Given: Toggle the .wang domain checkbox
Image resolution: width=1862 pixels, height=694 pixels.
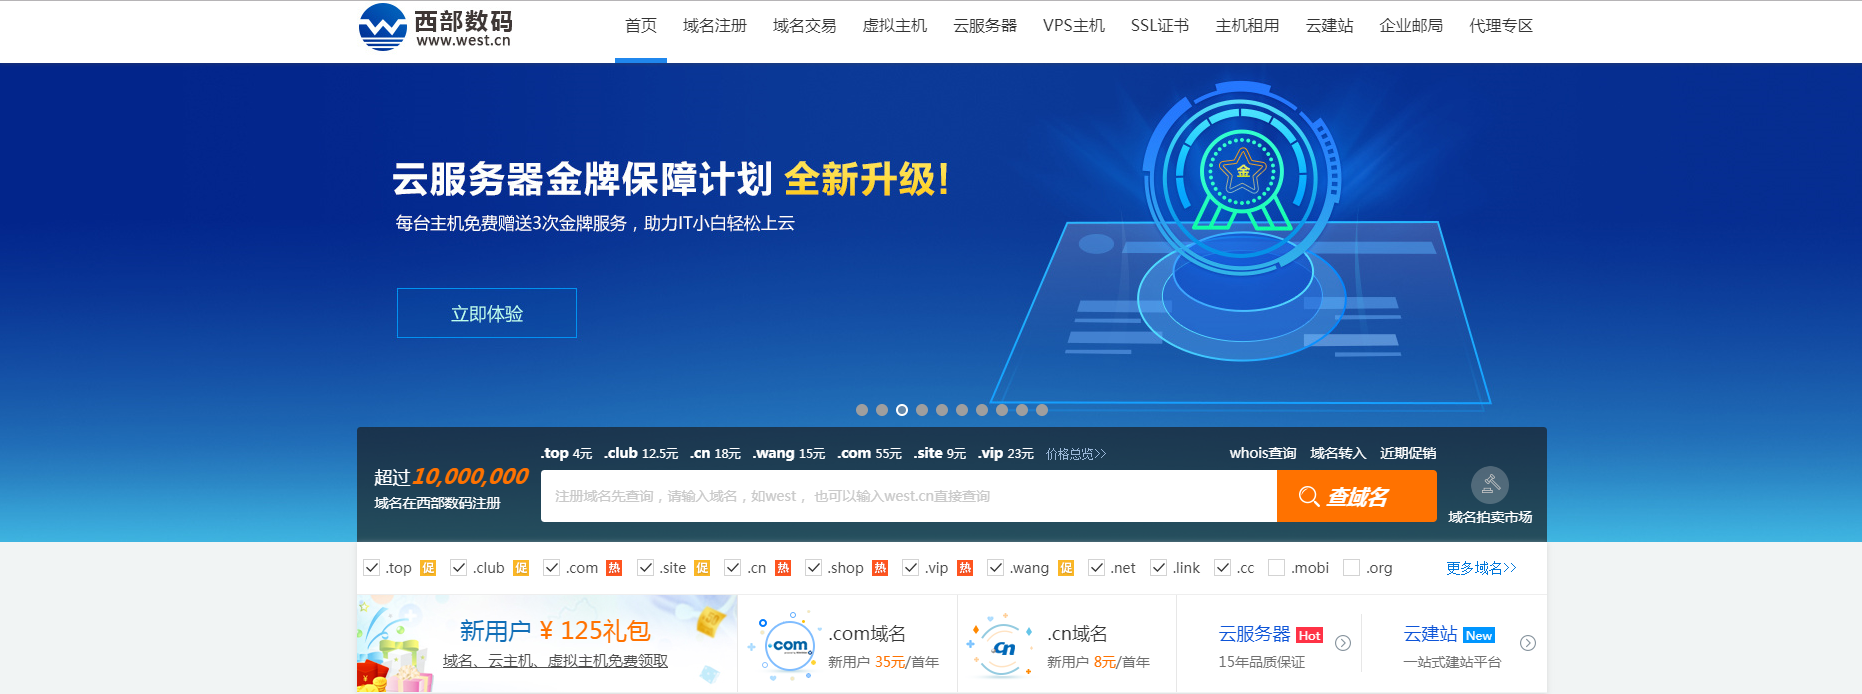Looking at the screenshot, I should [x=996, y=568].
